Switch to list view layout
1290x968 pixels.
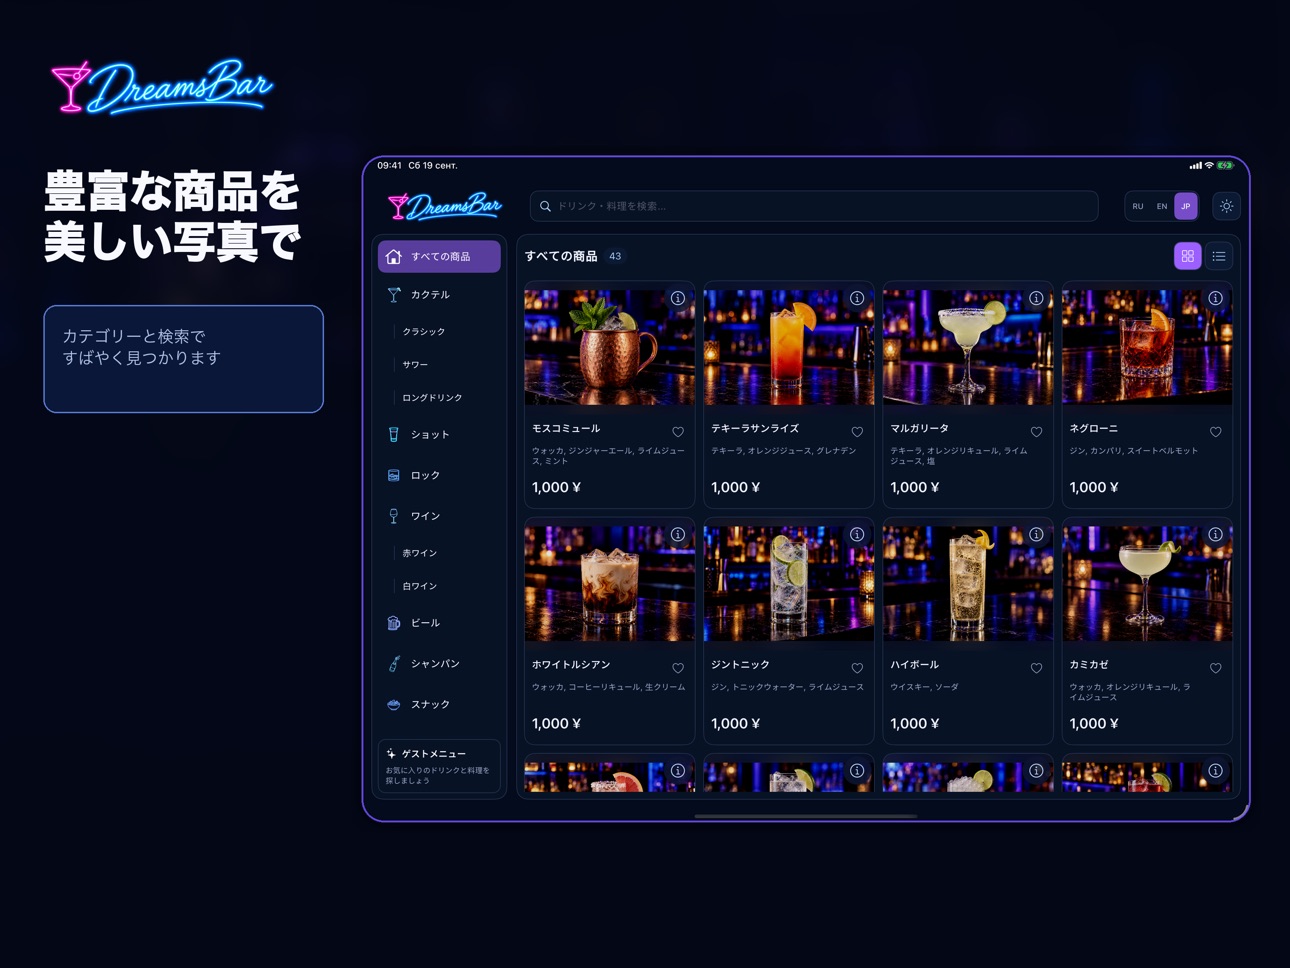1219,256
